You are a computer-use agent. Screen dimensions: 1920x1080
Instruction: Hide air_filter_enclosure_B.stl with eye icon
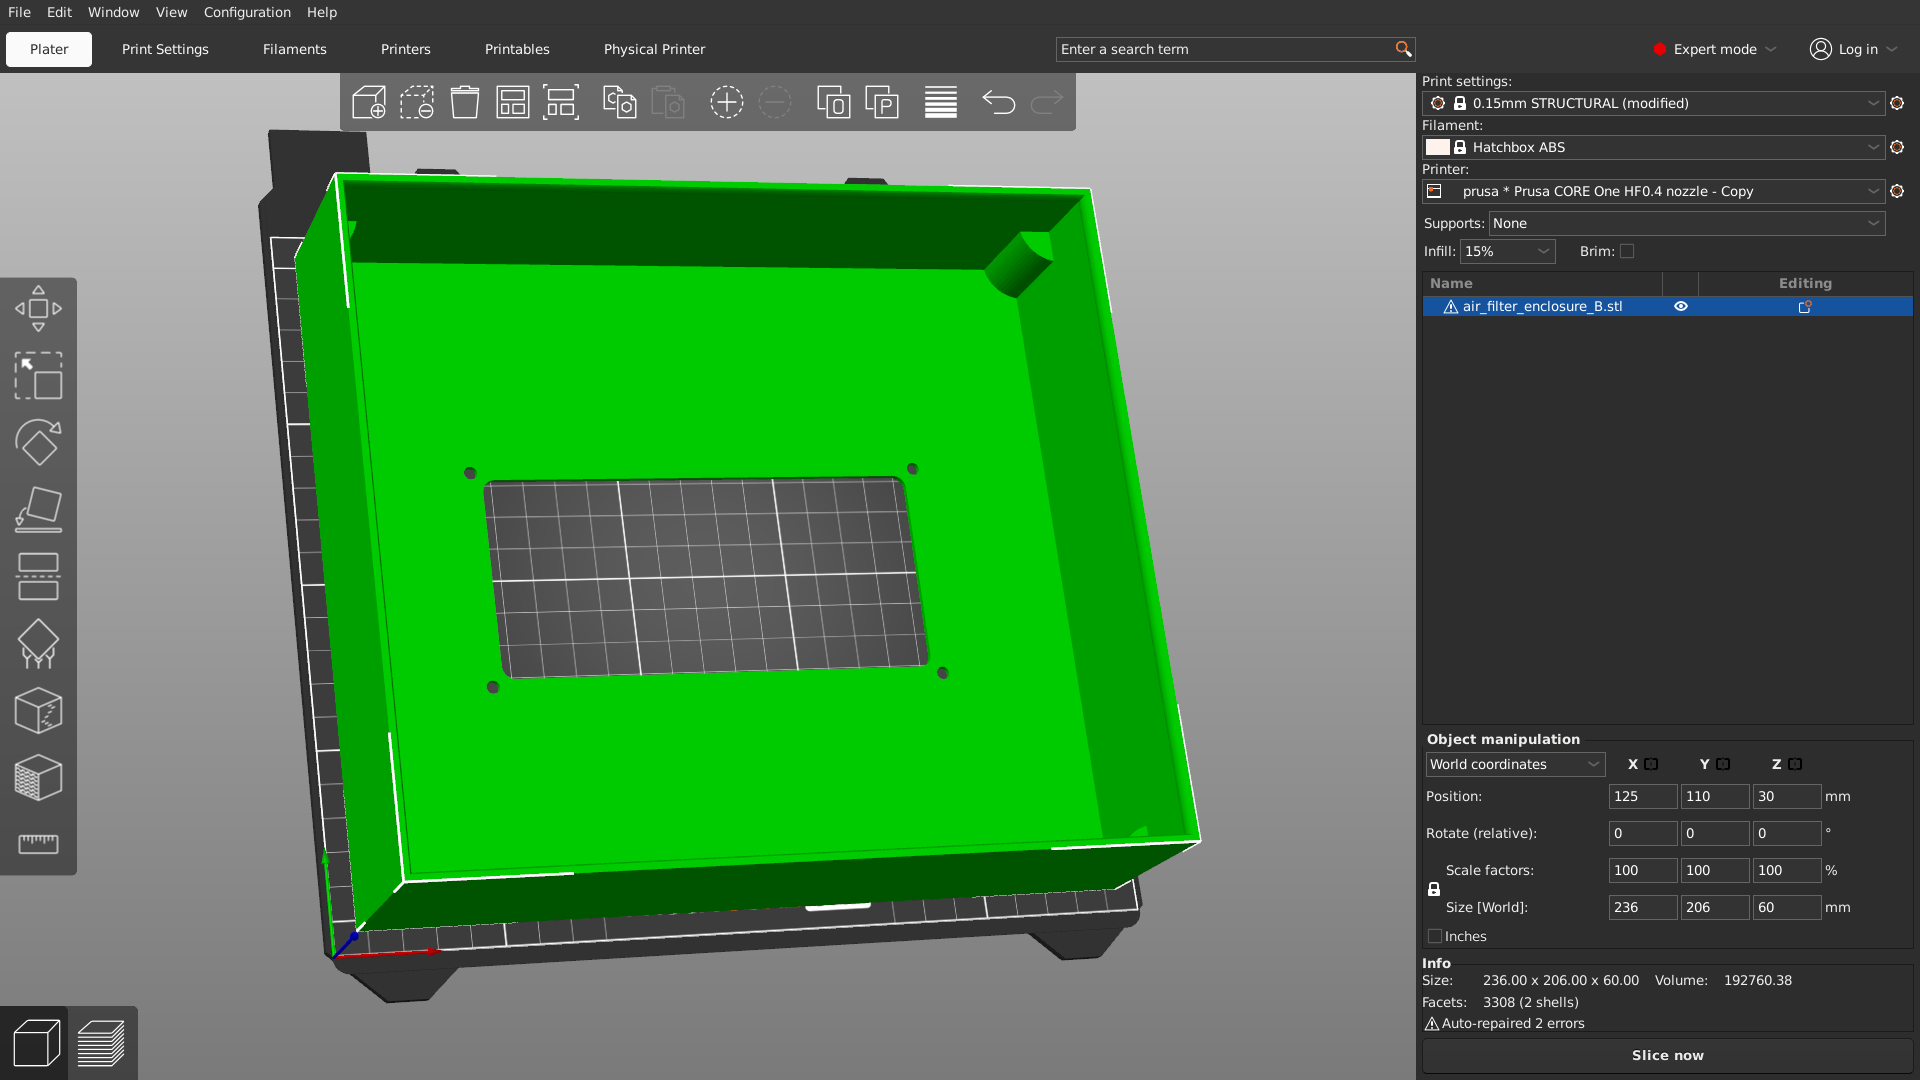click(x=1681, y=306)
